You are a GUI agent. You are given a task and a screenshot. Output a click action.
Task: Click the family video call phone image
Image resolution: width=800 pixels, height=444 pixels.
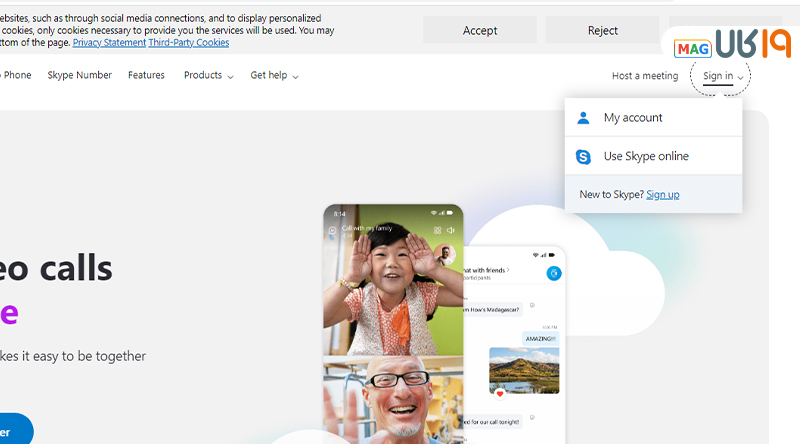coord(393,324)
